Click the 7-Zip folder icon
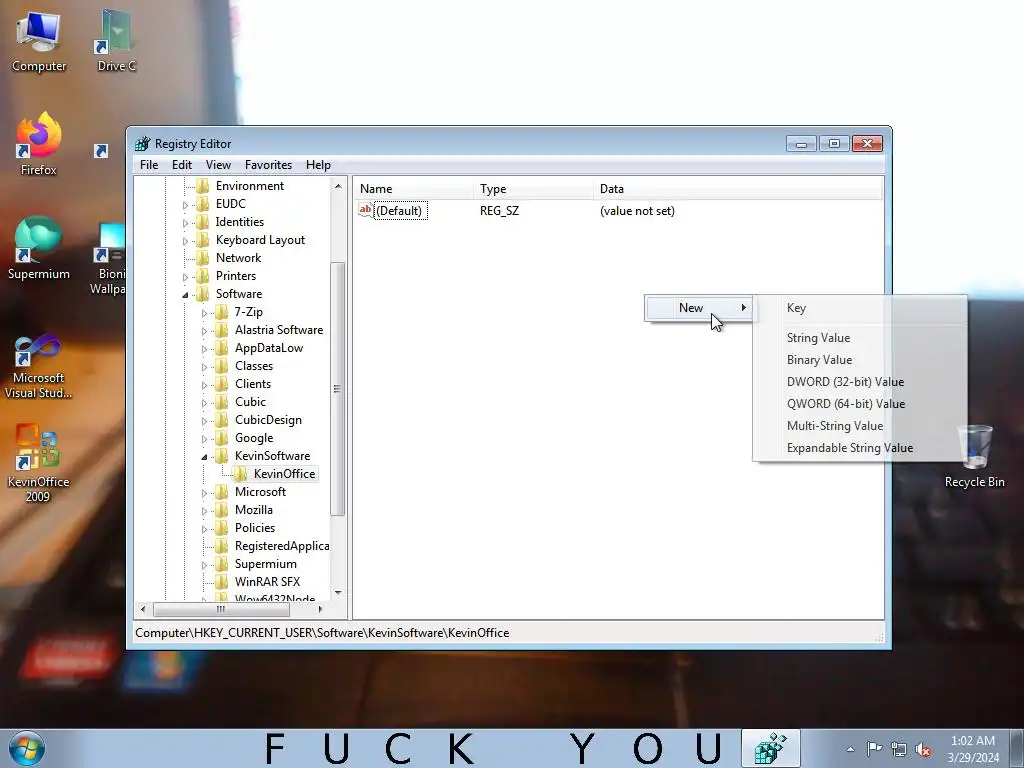 coord(222,312)
